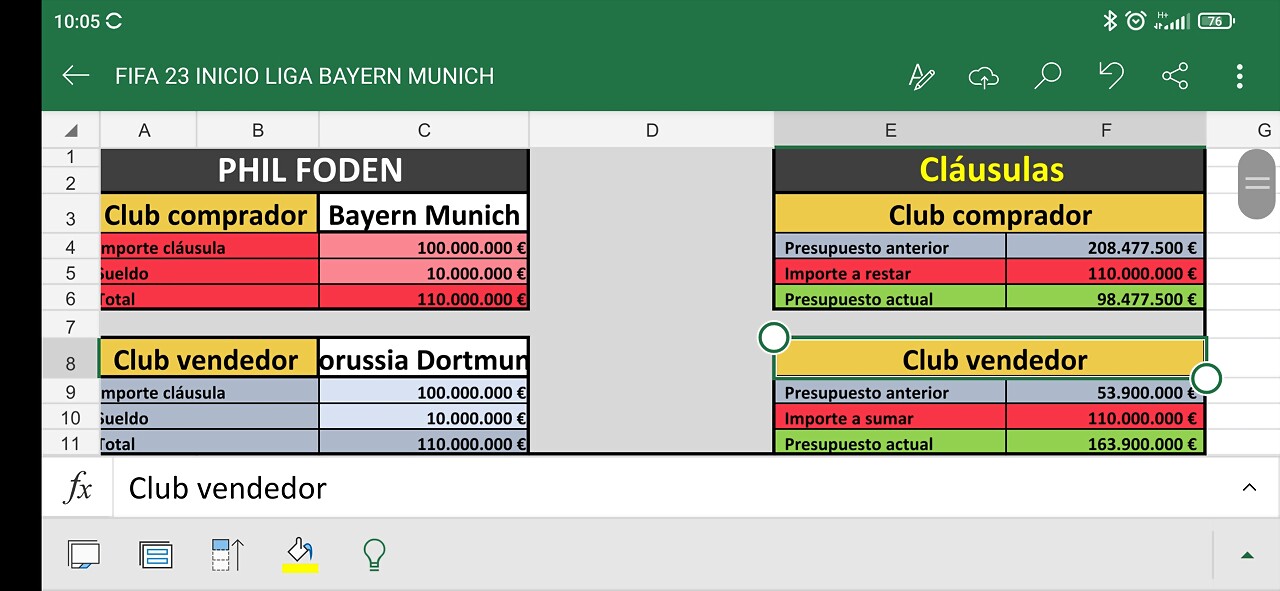Select the Borussia Dortmund cell
This screenshot has width=1280, height=591.
coord(424,360)
